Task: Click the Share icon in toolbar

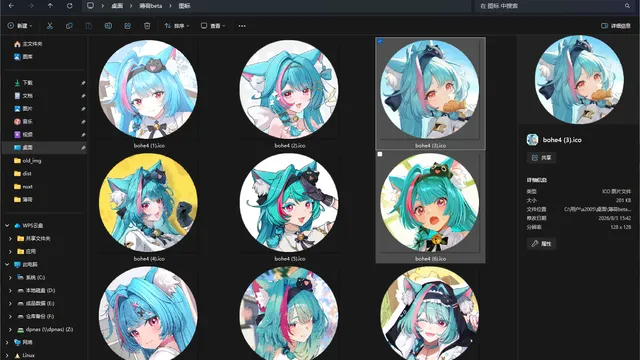Action: (127, 26)
